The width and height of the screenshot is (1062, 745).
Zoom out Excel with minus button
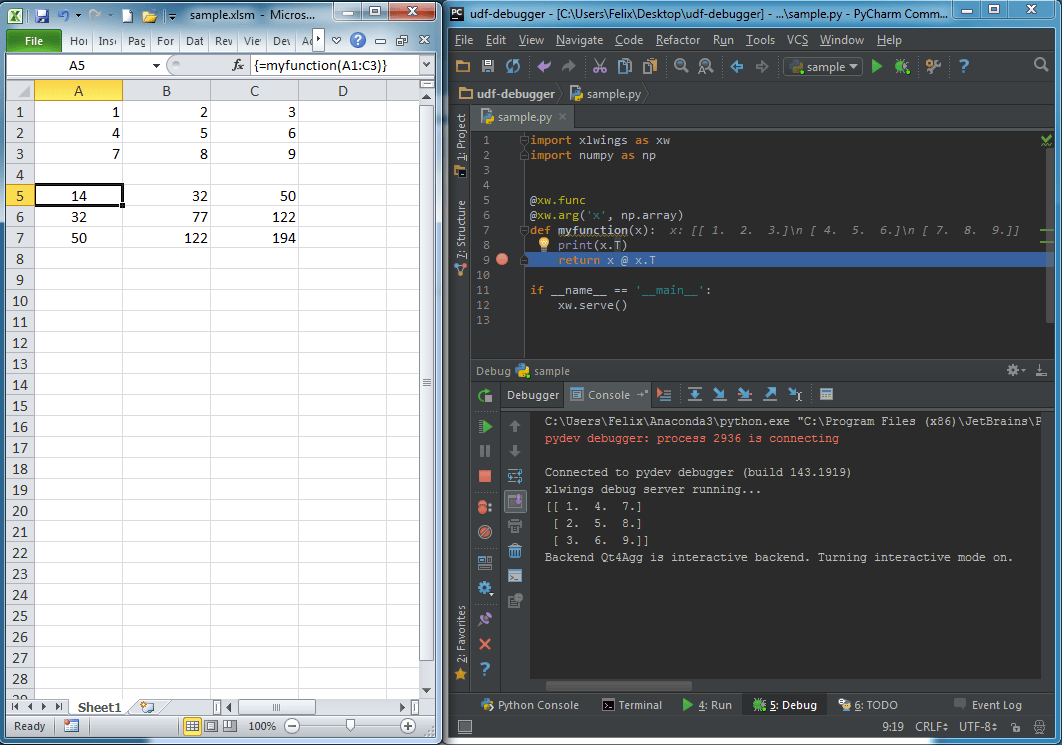292,726
